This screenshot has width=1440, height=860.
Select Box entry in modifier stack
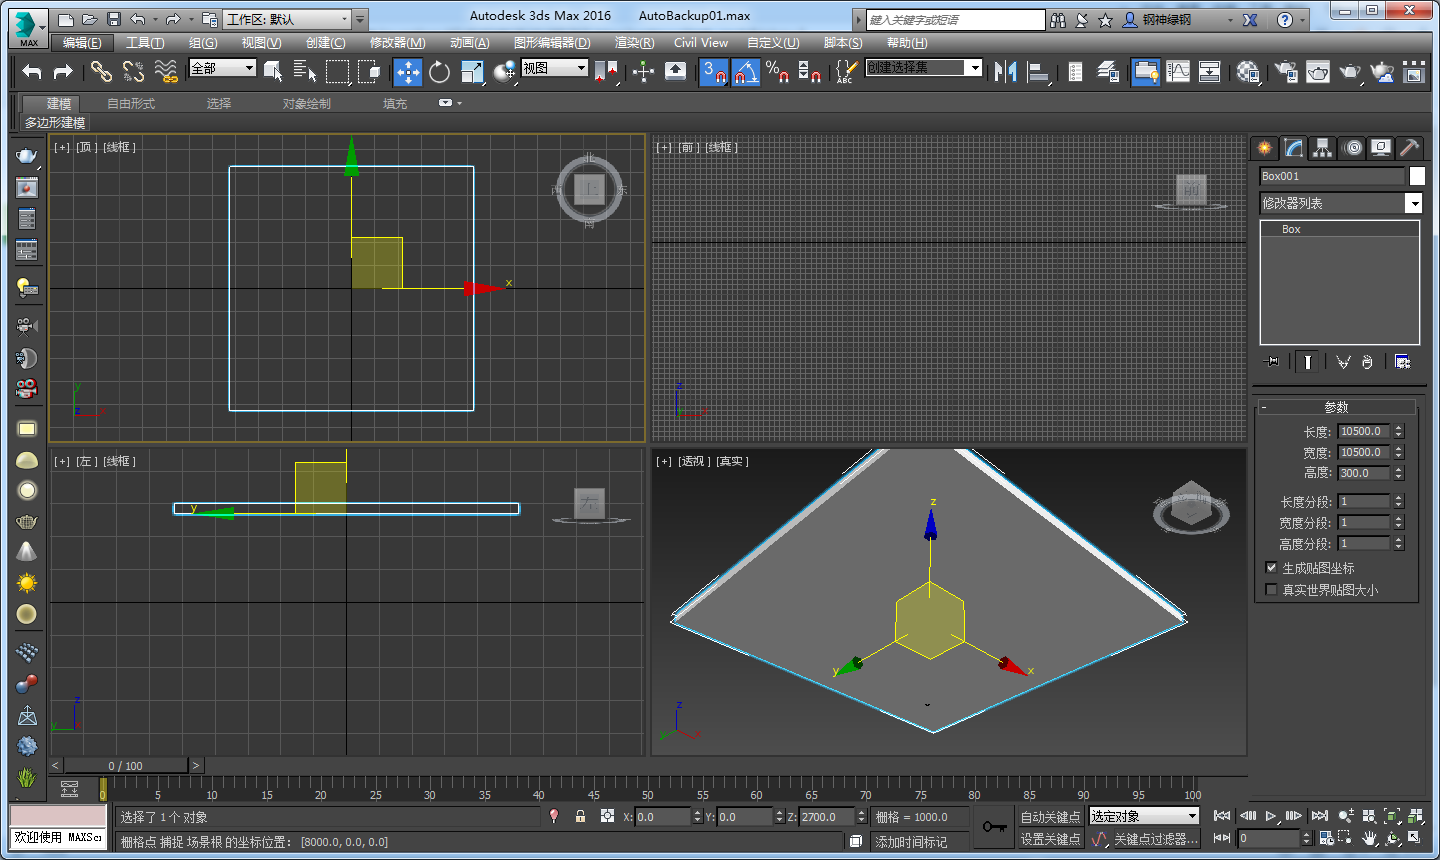[1339, 229]
